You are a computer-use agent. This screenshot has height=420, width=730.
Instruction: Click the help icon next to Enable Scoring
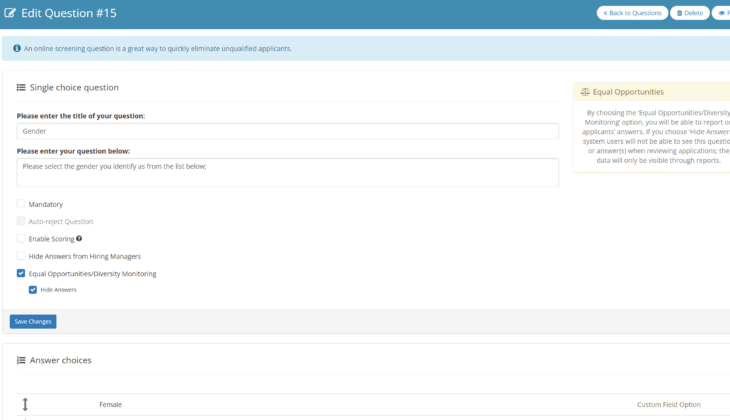[79, 239]
